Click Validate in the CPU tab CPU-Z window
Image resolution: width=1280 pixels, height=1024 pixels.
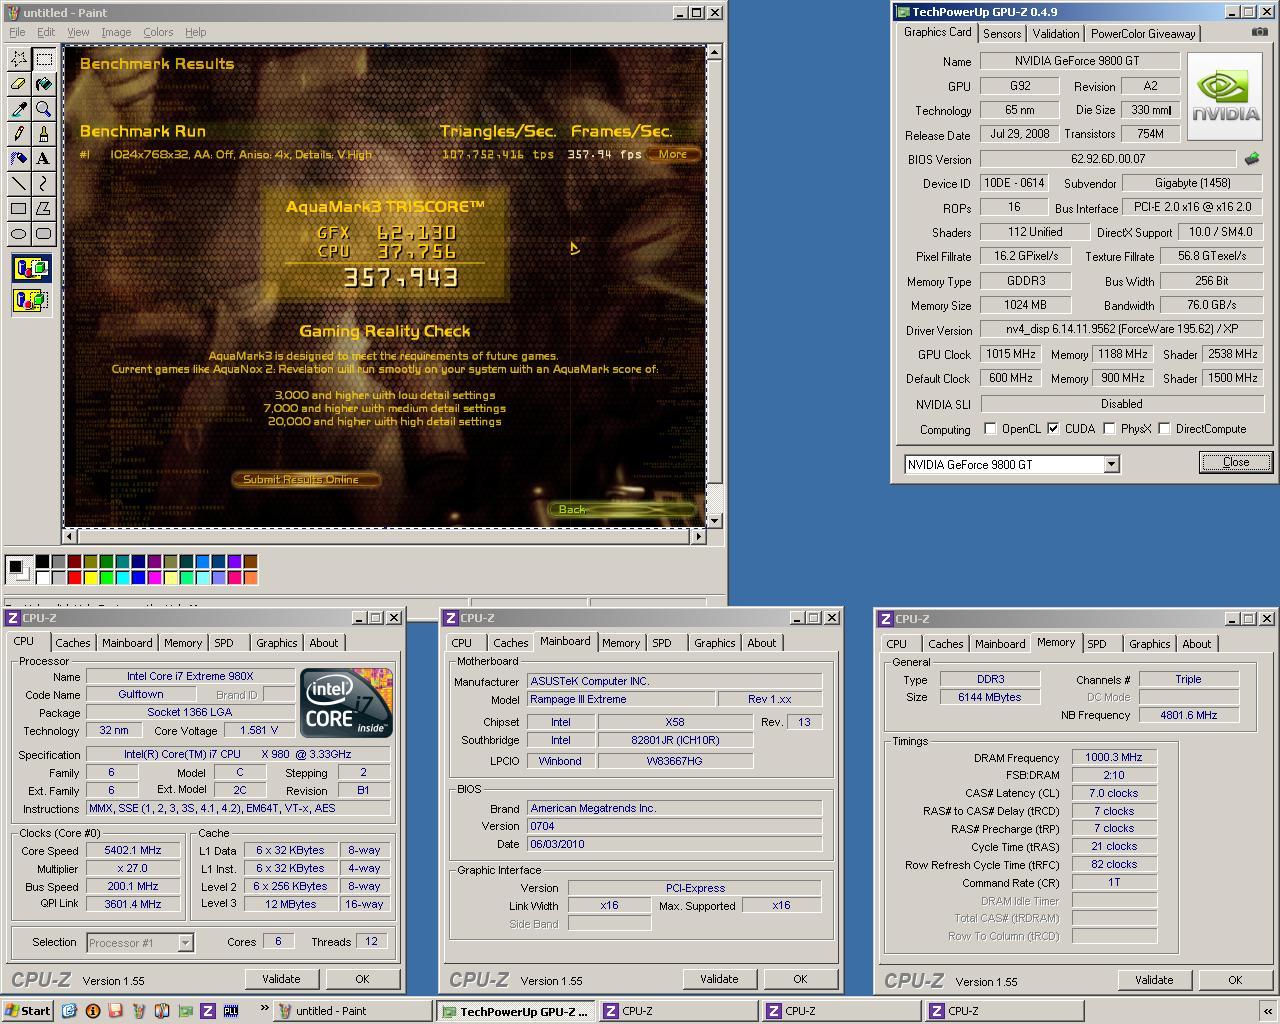pos(281,979)
